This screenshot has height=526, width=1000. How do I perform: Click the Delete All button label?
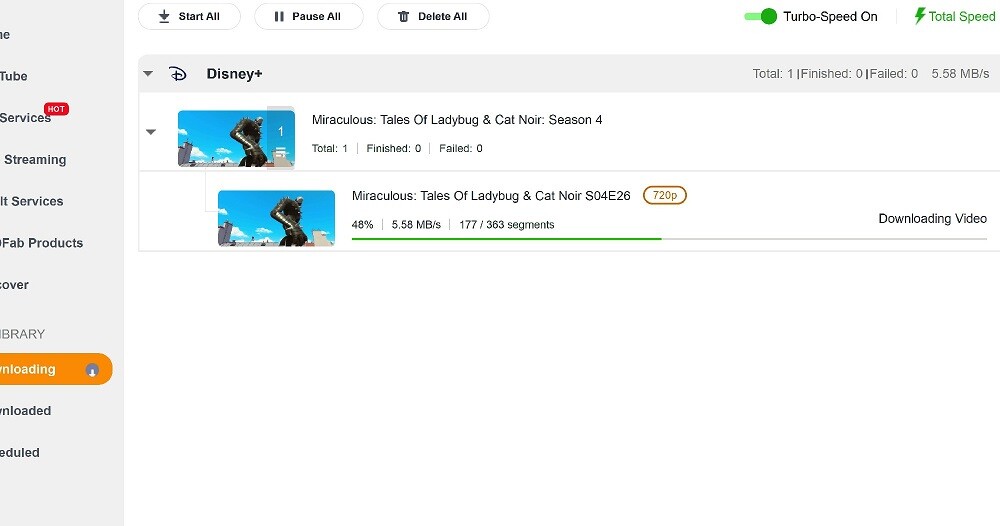[x=442, y=17]
